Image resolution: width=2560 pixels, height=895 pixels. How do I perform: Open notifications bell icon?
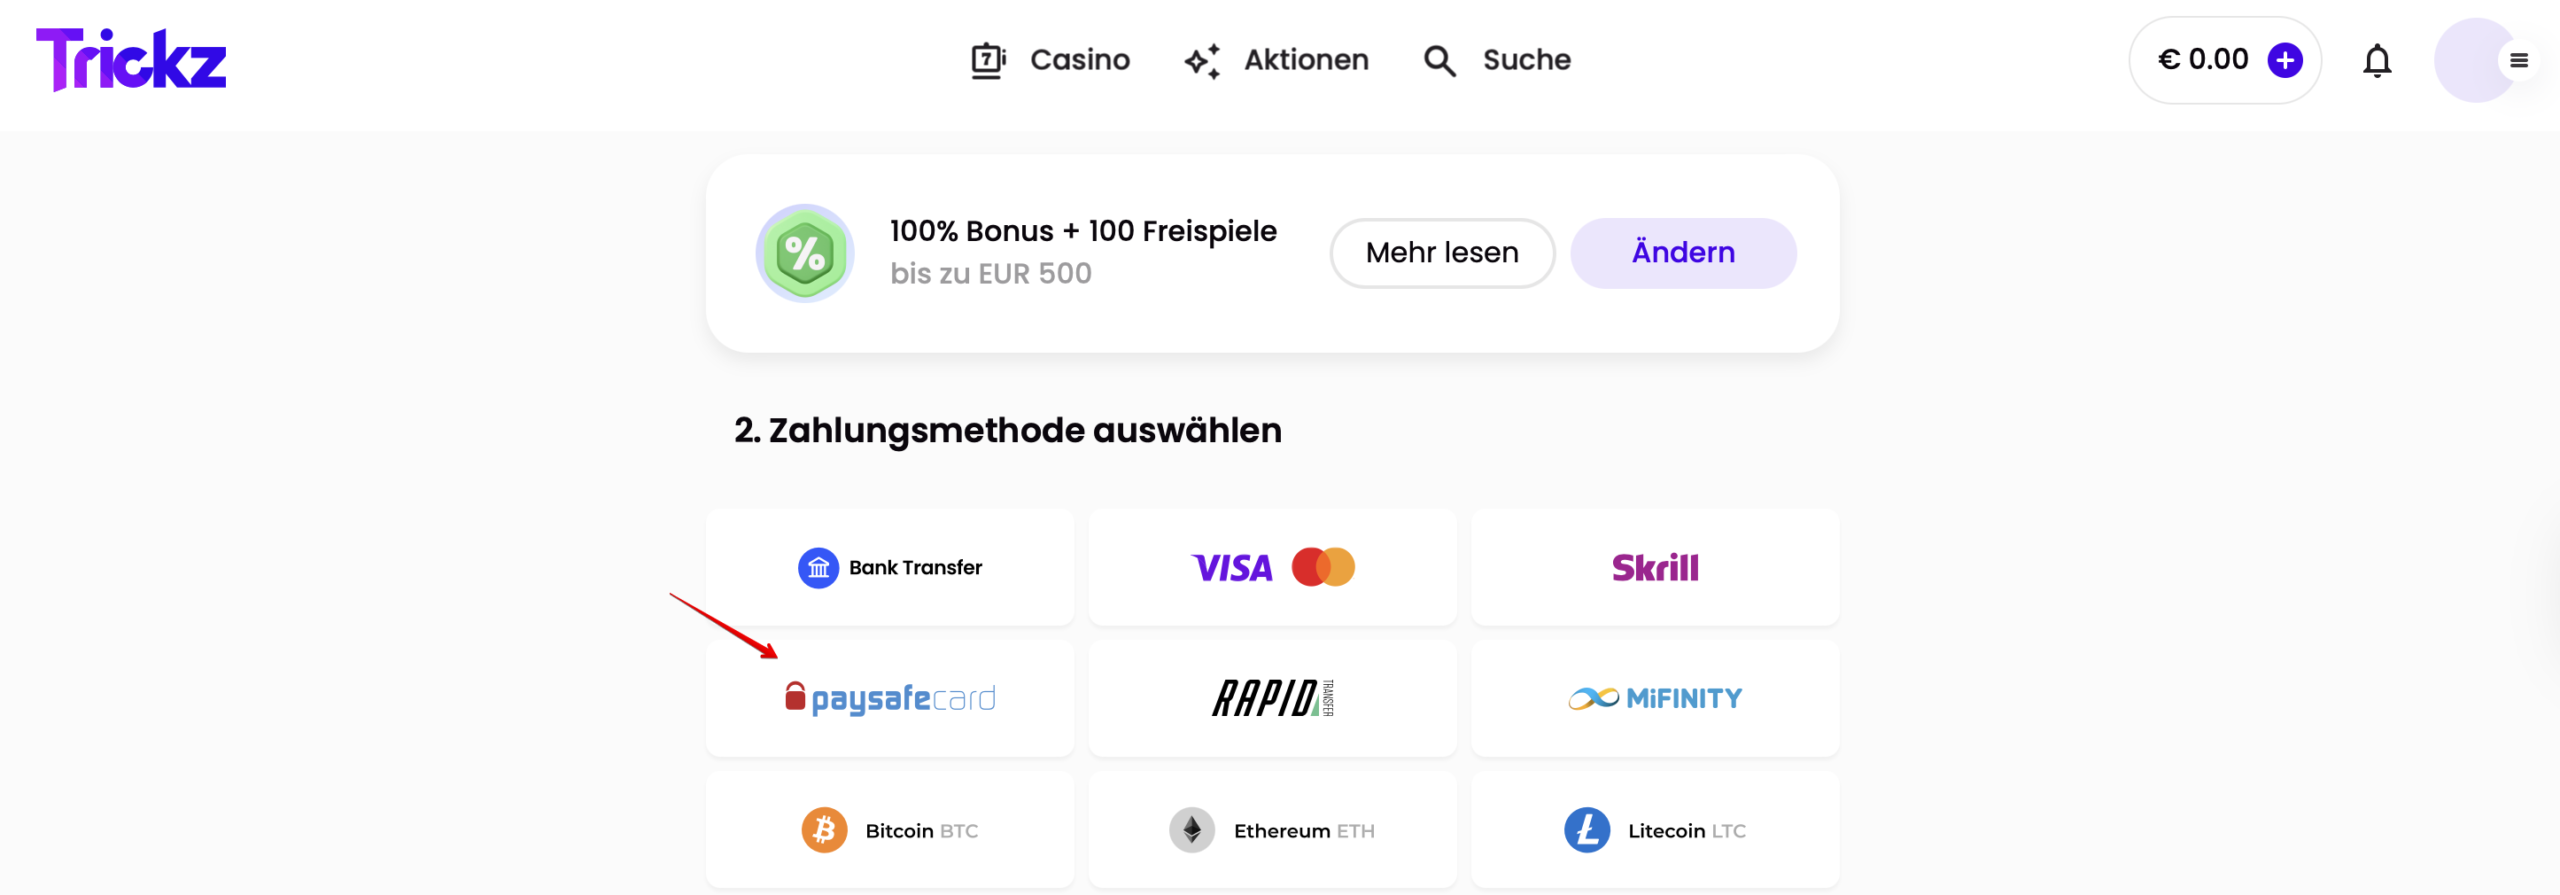point(2377,61)
